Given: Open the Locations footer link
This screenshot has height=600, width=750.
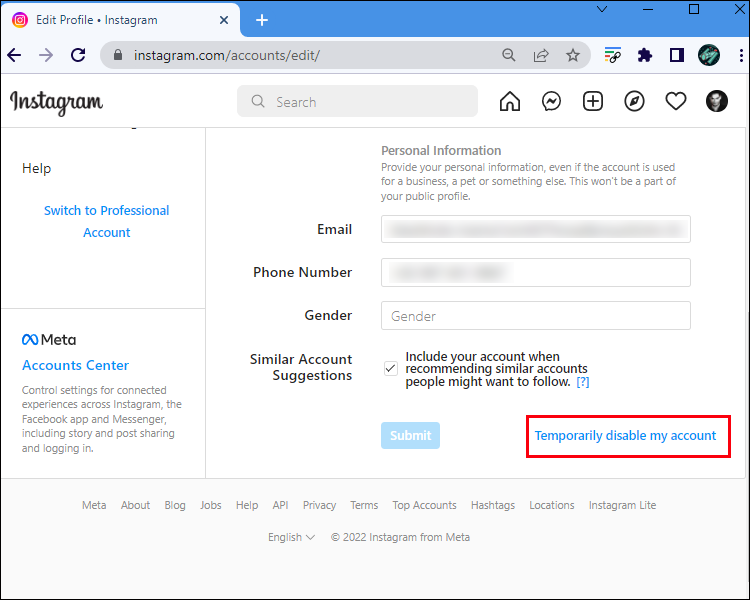Looking at the screenshot, I should pos(551,505).
